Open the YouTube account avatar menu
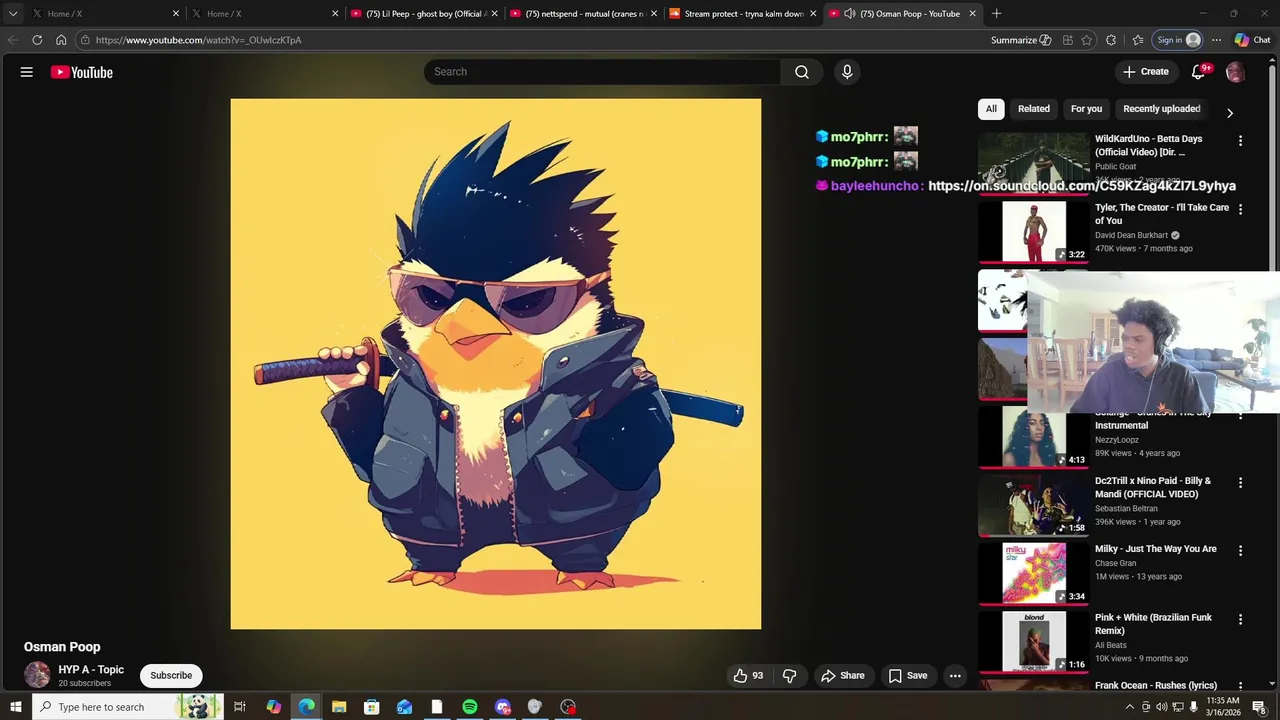 point(1236,72)
